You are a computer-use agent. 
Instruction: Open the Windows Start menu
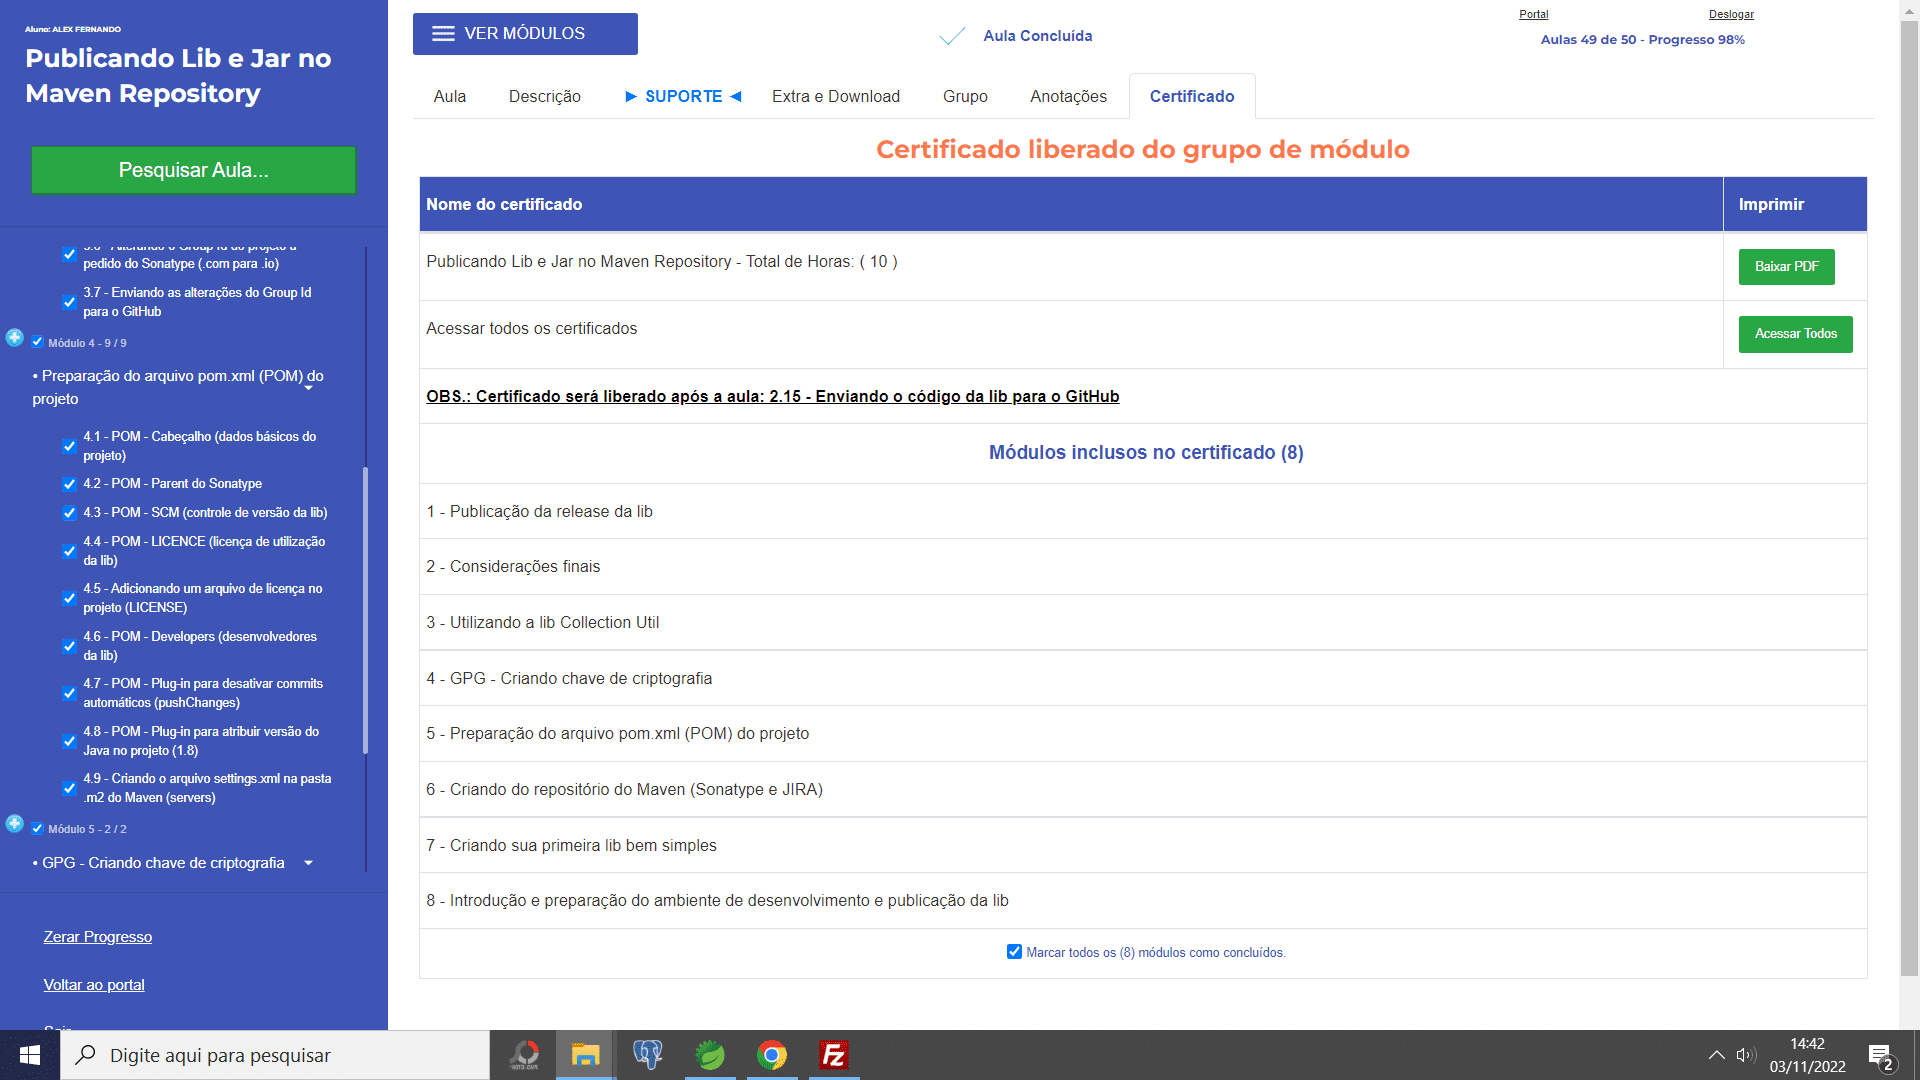30,1055
